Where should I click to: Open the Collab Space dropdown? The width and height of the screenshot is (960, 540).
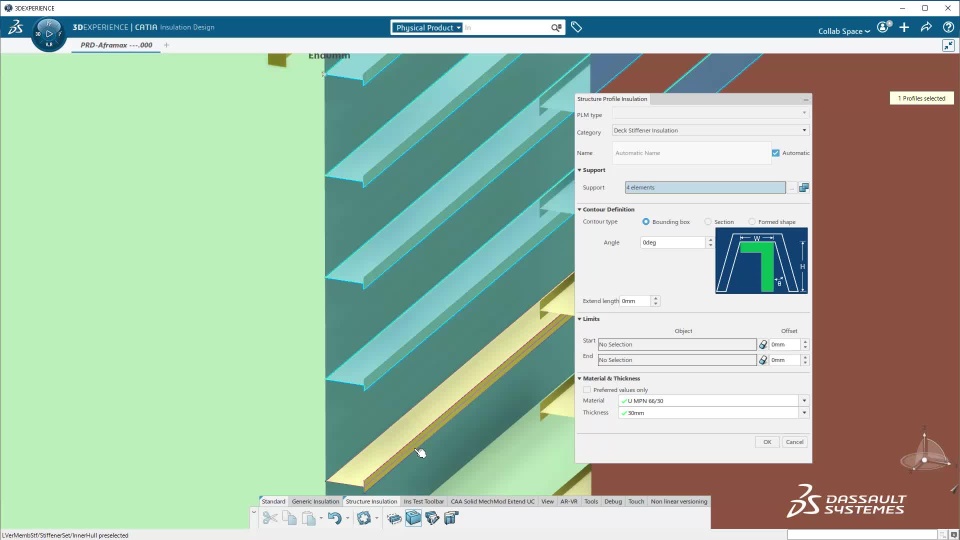pyautogui.click(x=844, y=31)
